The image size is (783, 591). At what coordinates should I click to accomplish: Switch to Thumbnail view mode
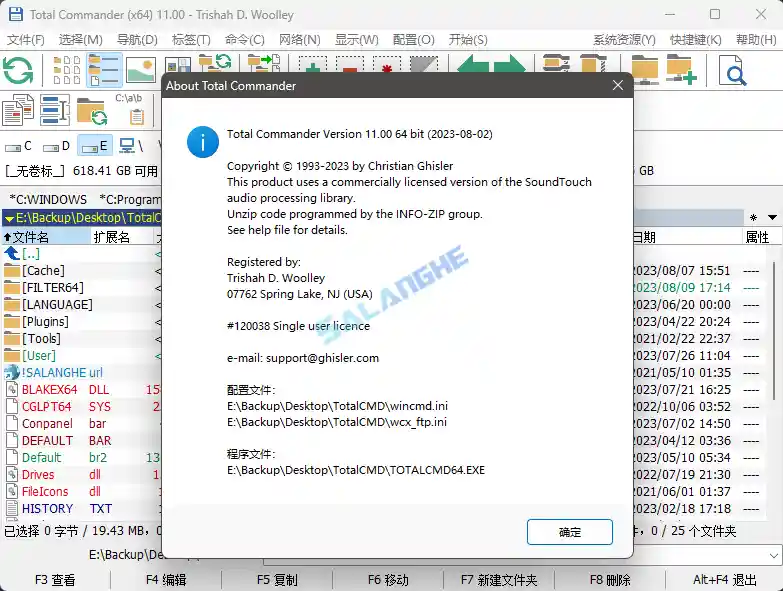[141, 70]
